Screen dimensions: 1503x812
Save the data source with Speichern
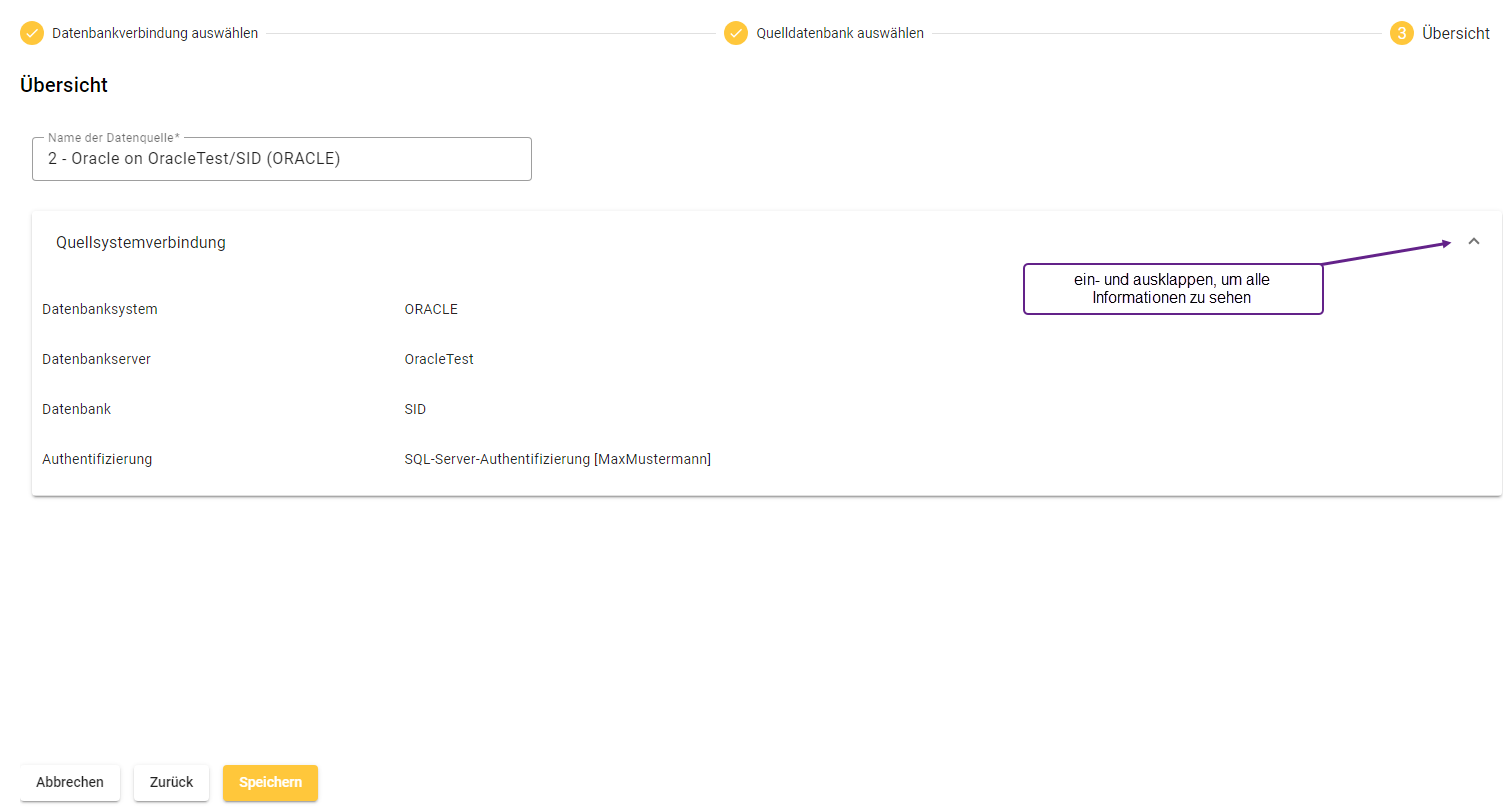[270, 782]
